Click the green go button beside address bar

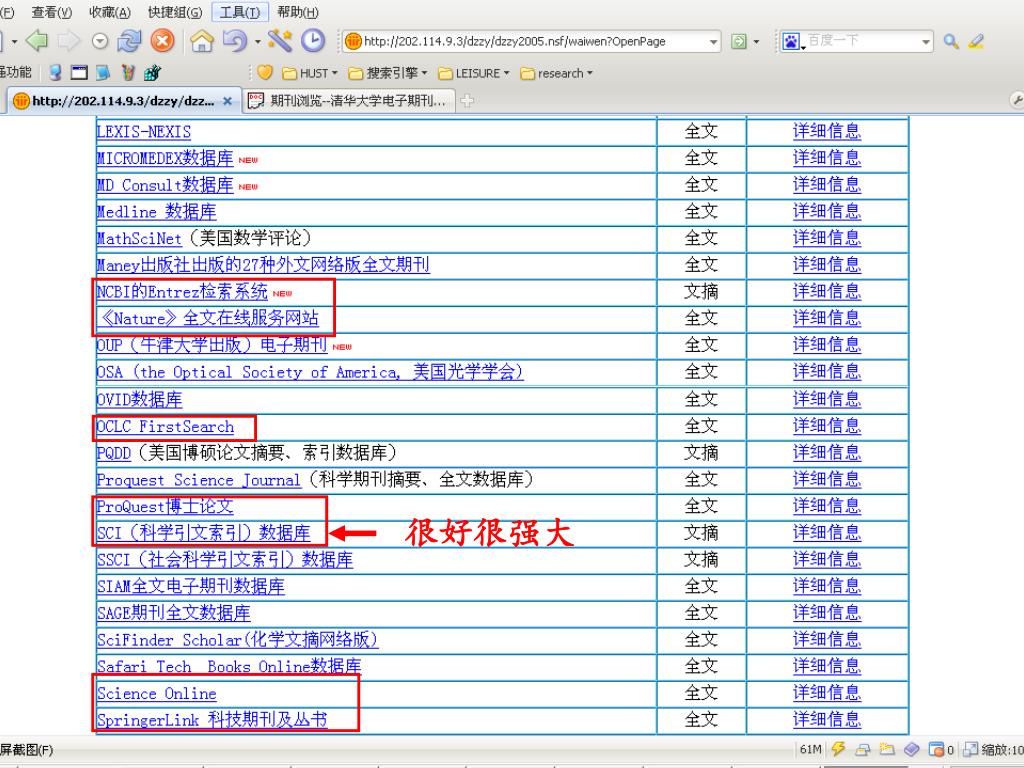coord(739,42)
